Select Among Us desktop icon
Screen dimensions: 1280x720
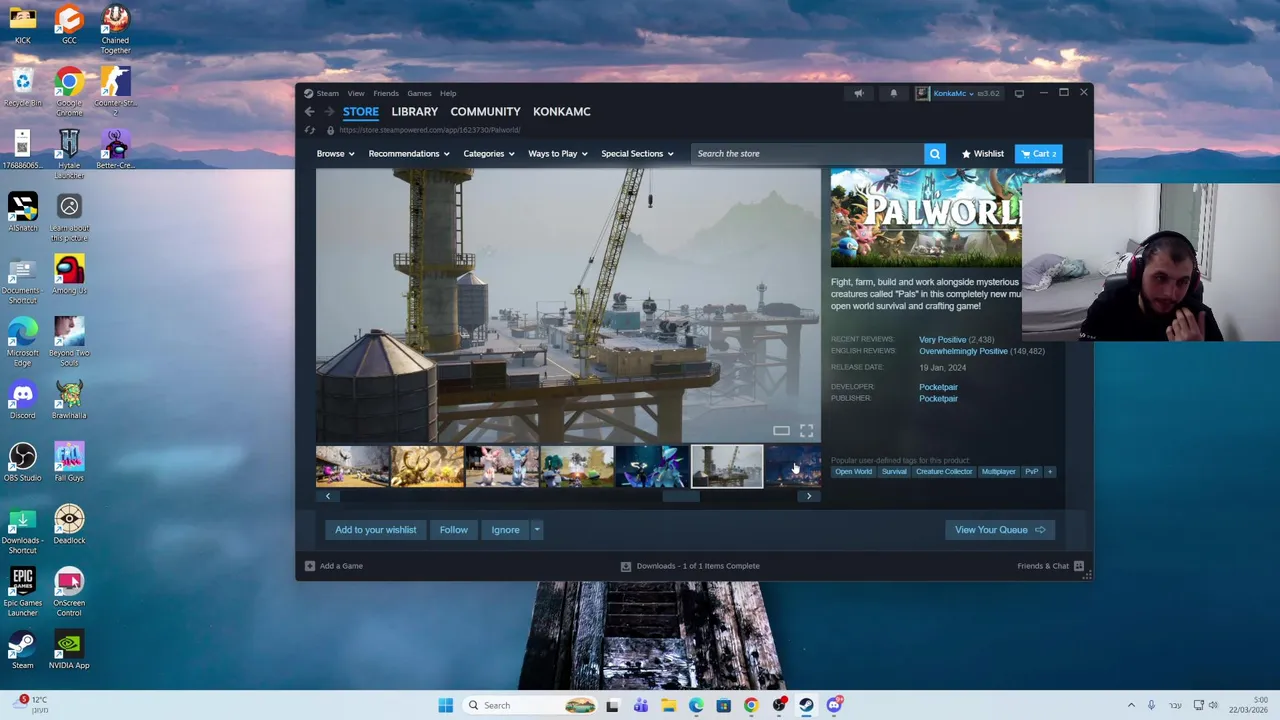click(x=69, y=275)
